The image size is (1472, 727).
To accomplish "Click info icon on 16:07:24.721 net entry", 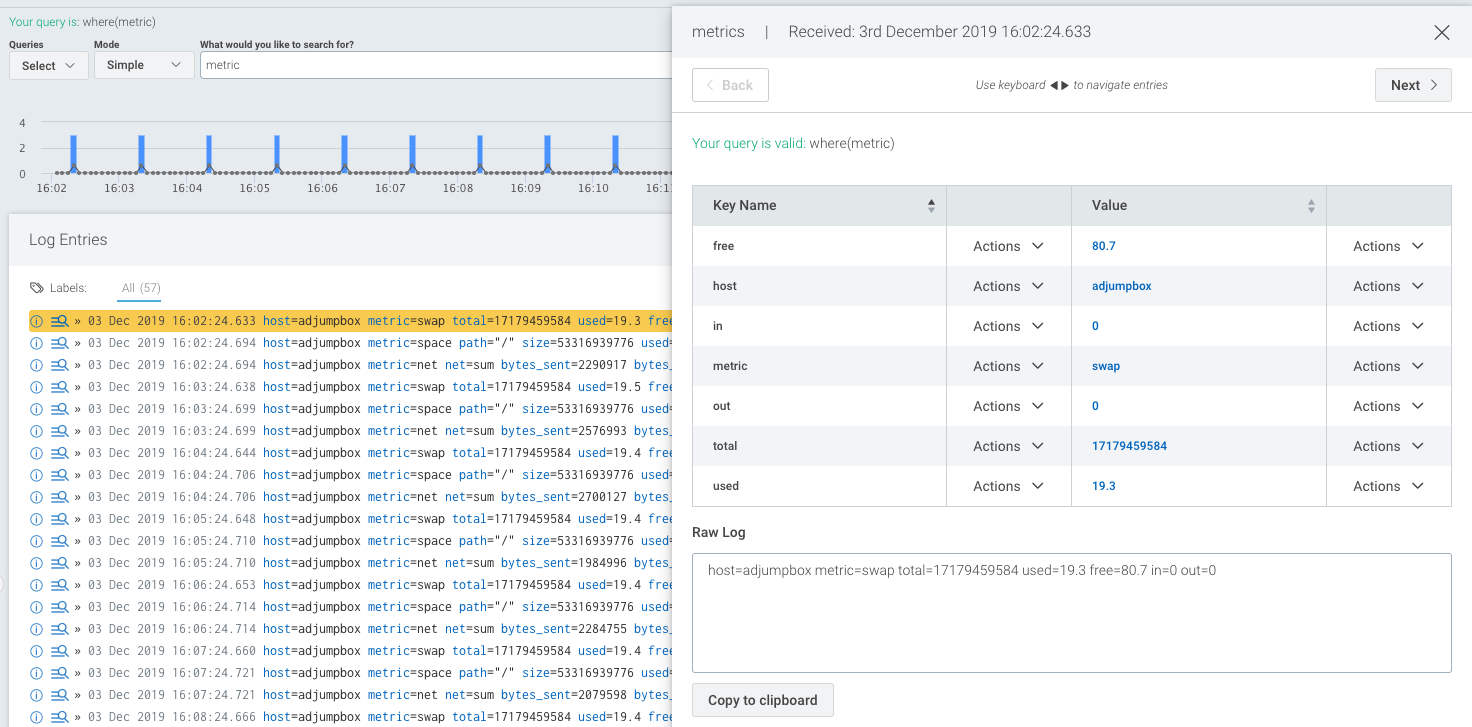I will [37, 695].
